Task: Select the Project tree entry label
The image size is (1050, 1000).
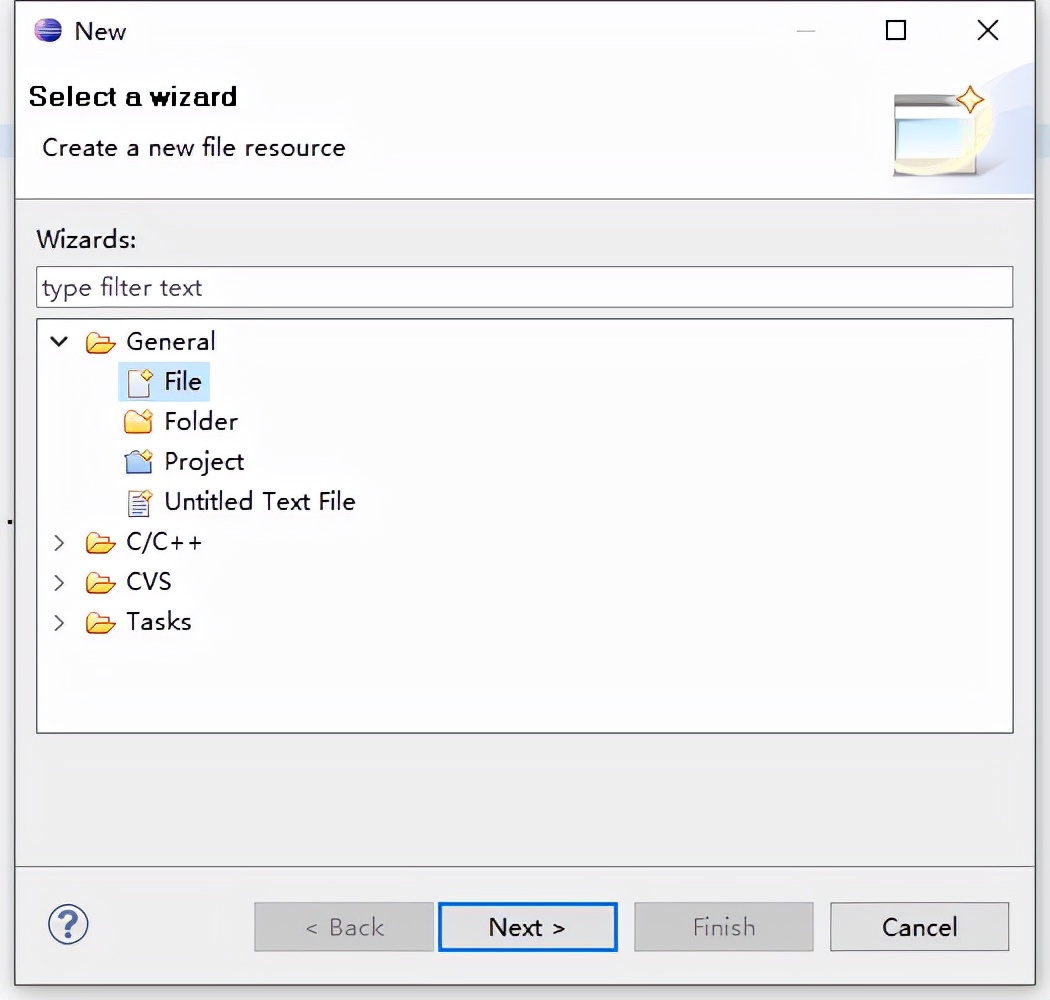Action: click(204, 462)
